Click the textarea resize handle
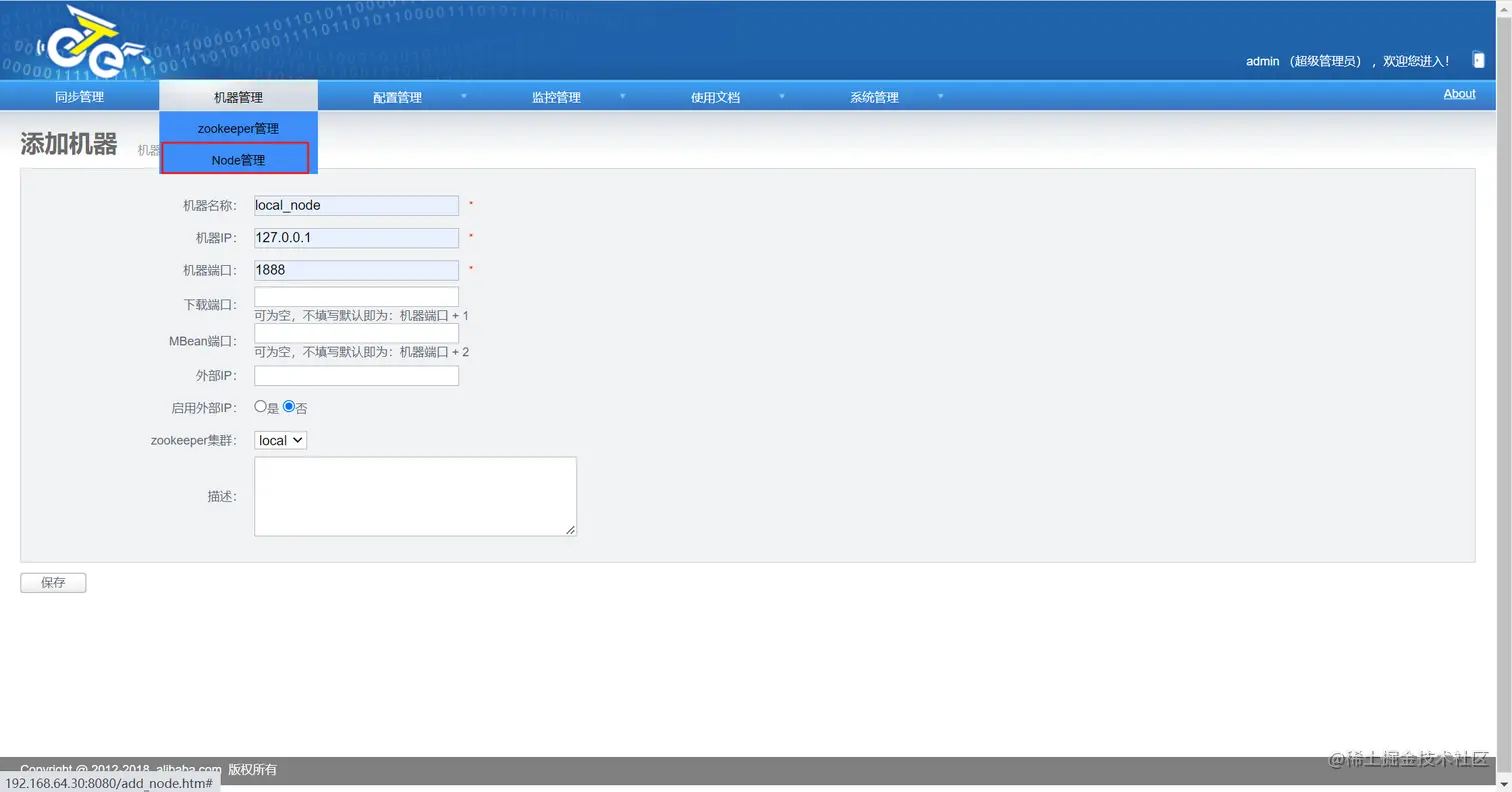 click(571, 530)
